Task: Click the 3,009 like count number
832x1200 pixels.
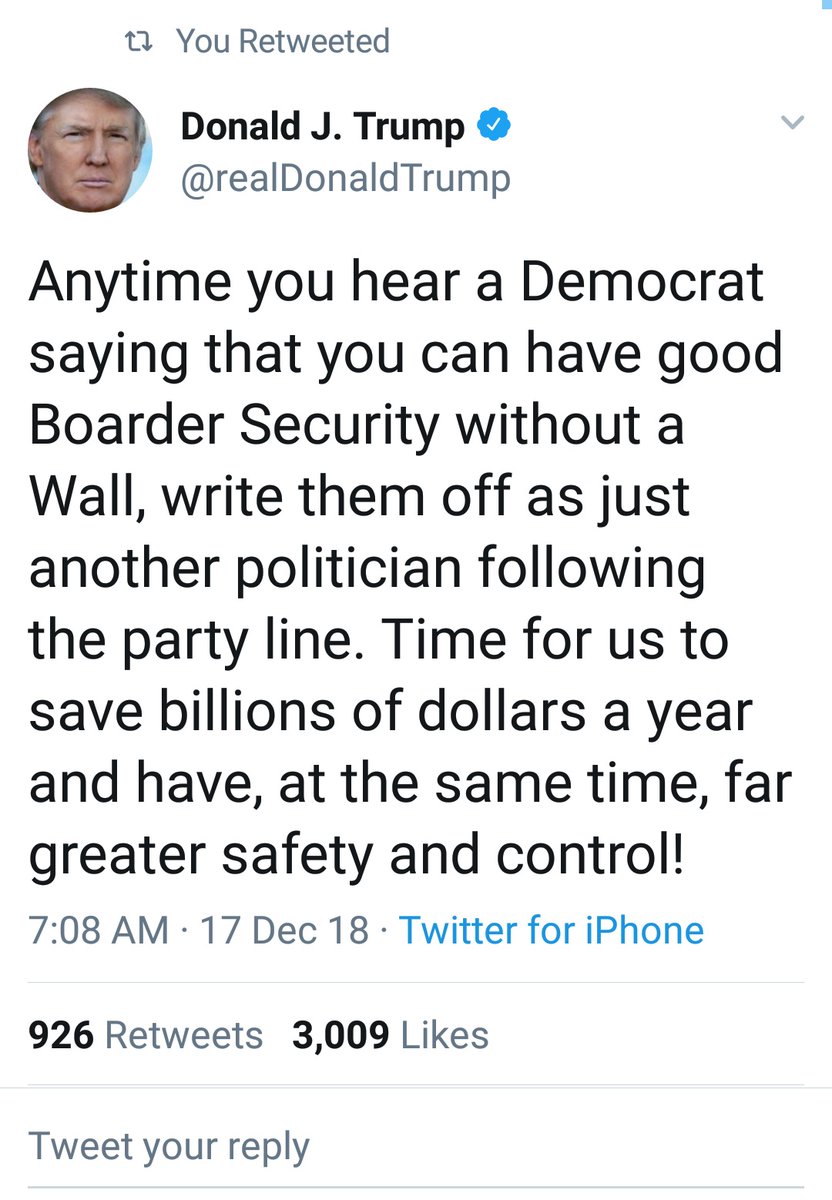Action: tap(340, 1036)
